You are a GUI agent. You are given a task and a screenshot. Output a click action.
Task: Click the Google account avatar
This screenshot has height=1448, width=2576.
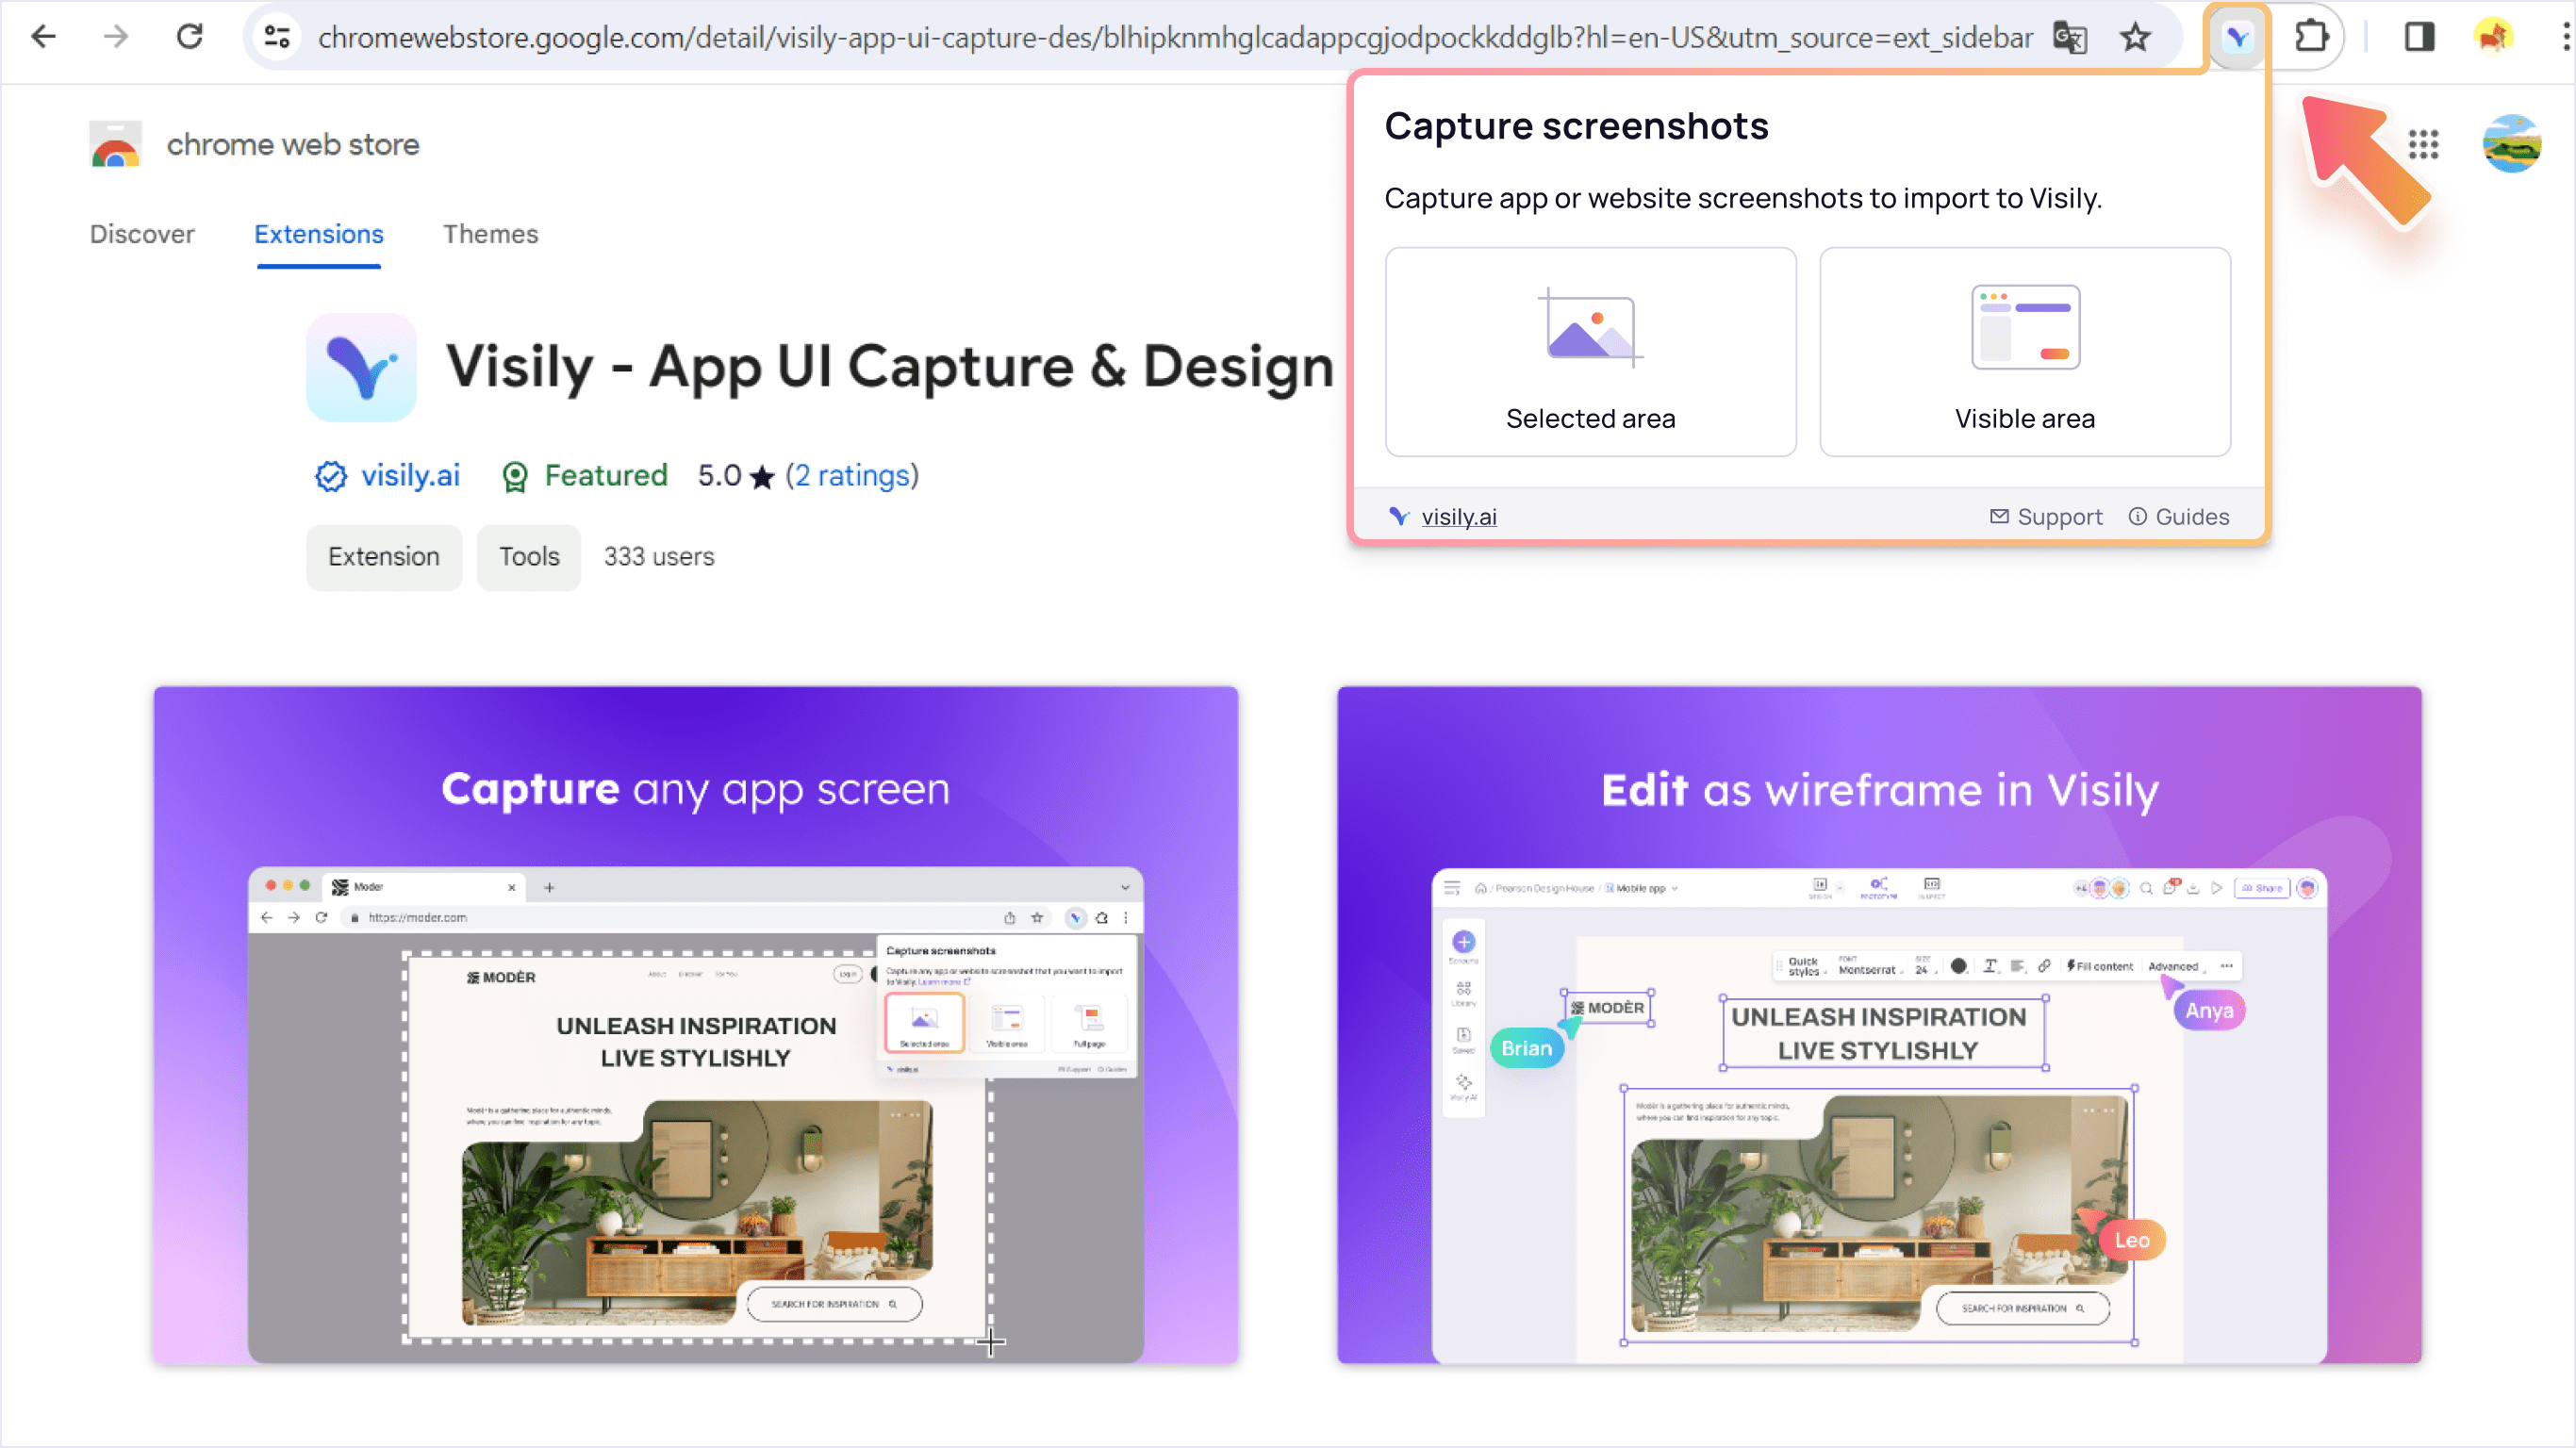(x=2512, y=145)
